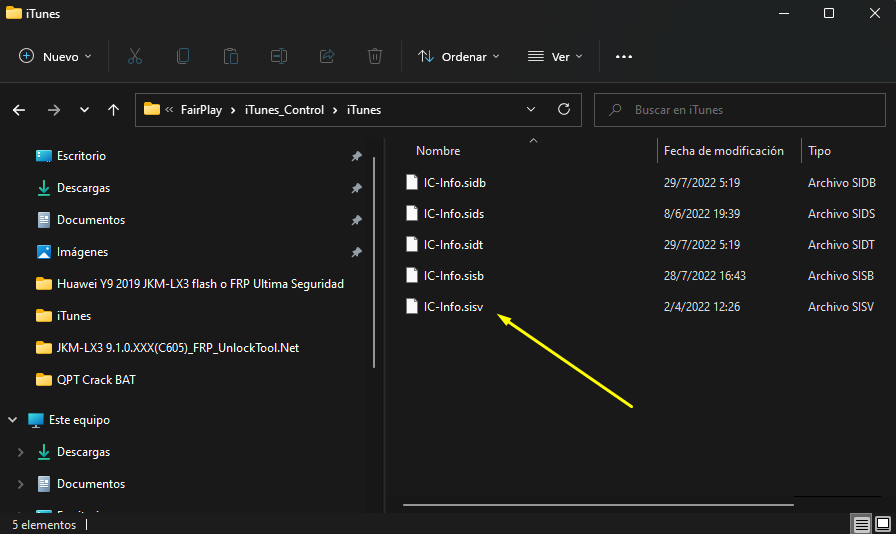The height and width of the screenshot is (534, 896).
Task: Unpin Documentos using its pin icon
Action: tap(357, 220)
